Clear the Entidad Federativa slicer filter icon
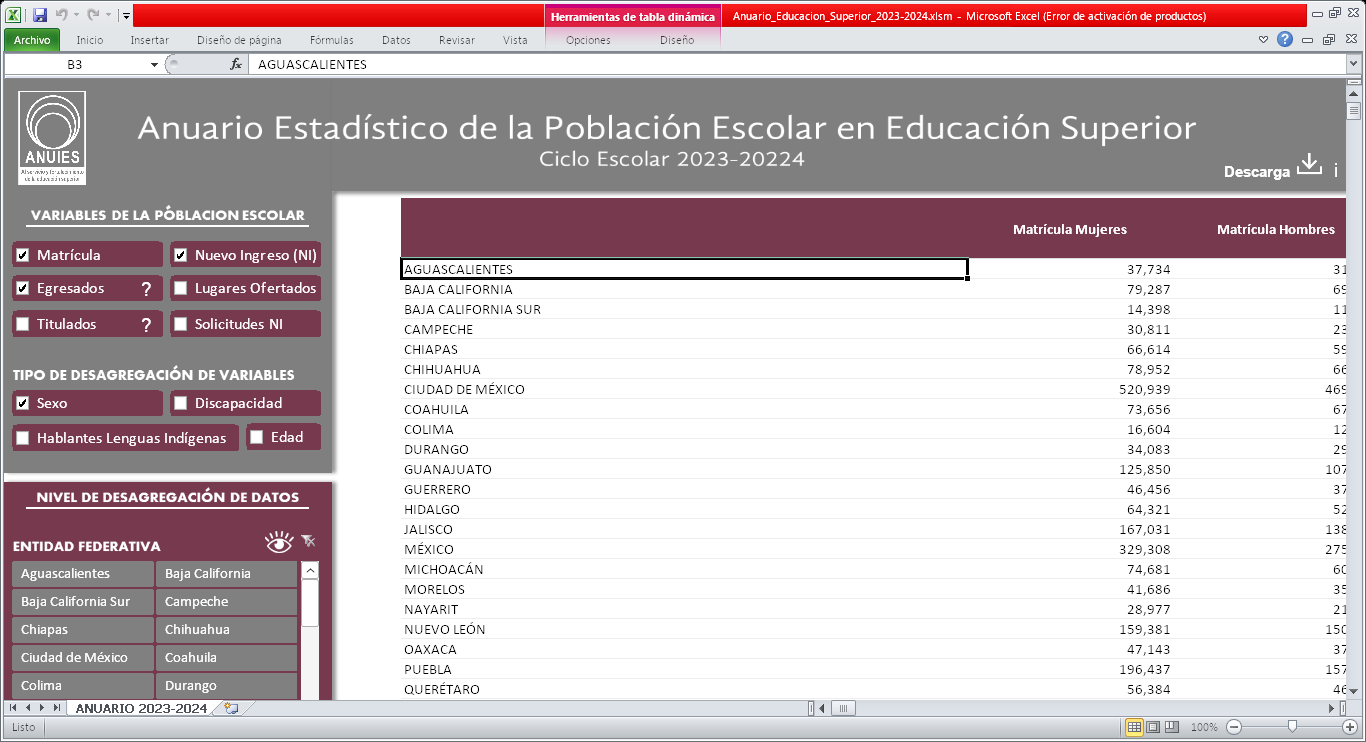Viewport: 1366px width, 742px height. coord(309,542)
